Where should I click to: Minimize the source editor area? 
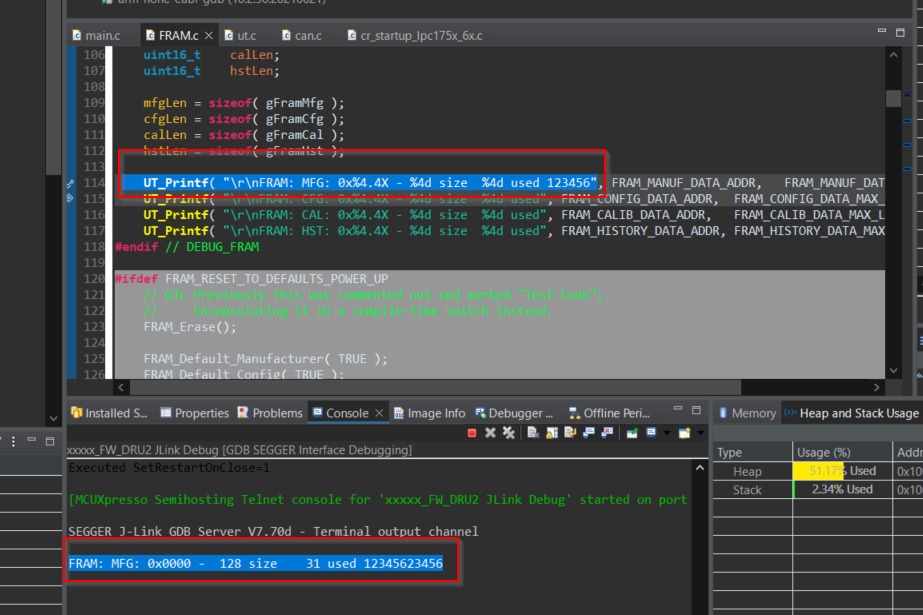click(x=882, y=31)
